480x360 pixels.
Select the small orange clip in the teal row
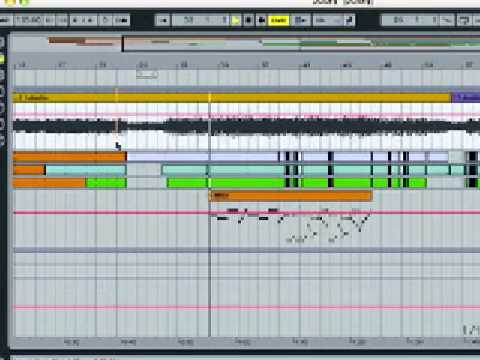[x=29, y=170]
